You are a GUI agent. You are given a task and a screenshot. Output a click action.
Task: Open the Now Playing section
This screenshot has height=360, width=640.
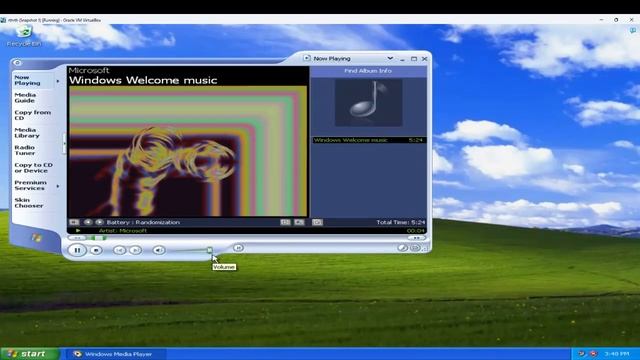pyautogui.click(x=27, y=80)
